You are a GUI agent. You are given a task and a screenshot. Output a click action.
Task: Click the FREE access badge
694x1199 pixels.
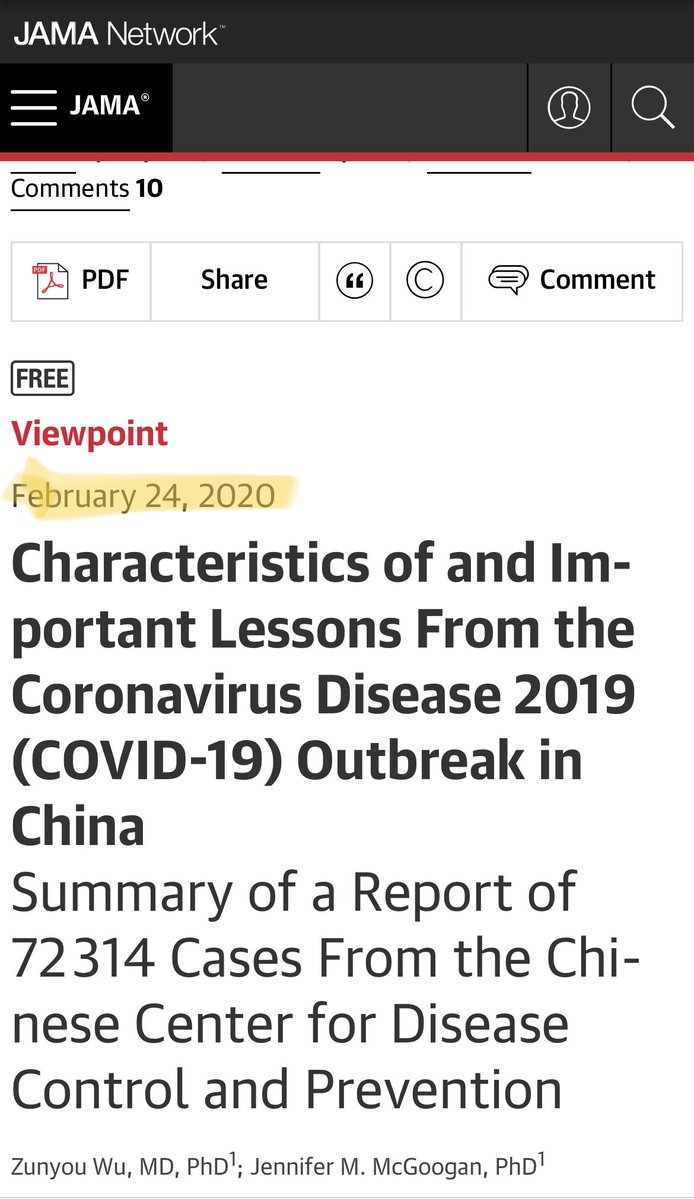pos(42,379)
